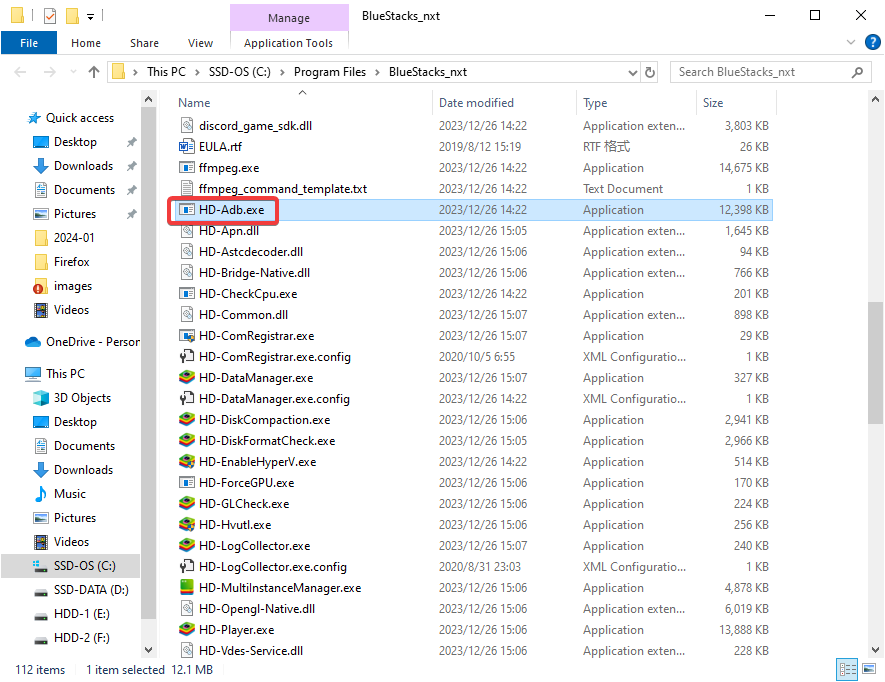Screen dimensions: 885x682
Task: Click the Up one level arrow
Action: (94, 72)
